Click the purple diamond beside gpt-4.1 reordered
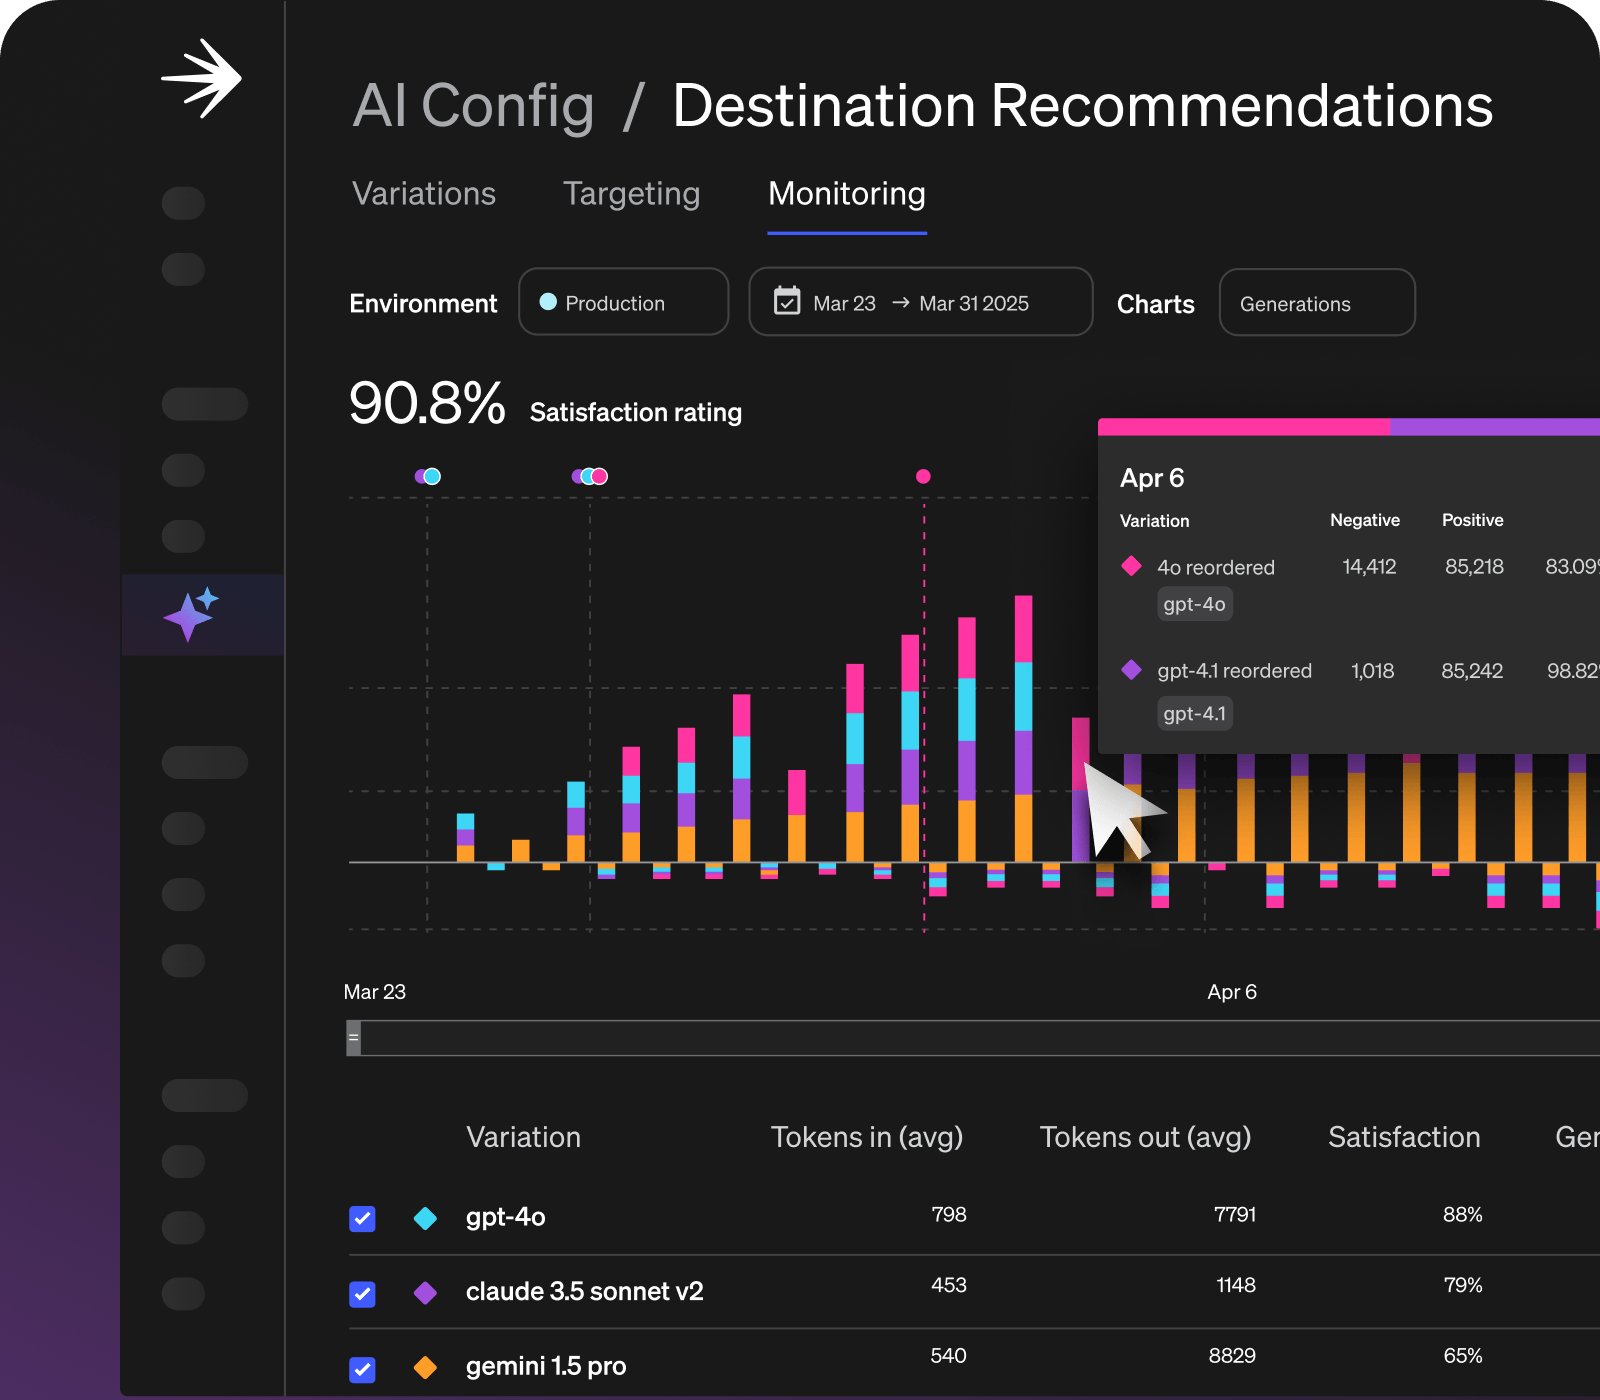1600x1400 pixels. (1131, 670)
